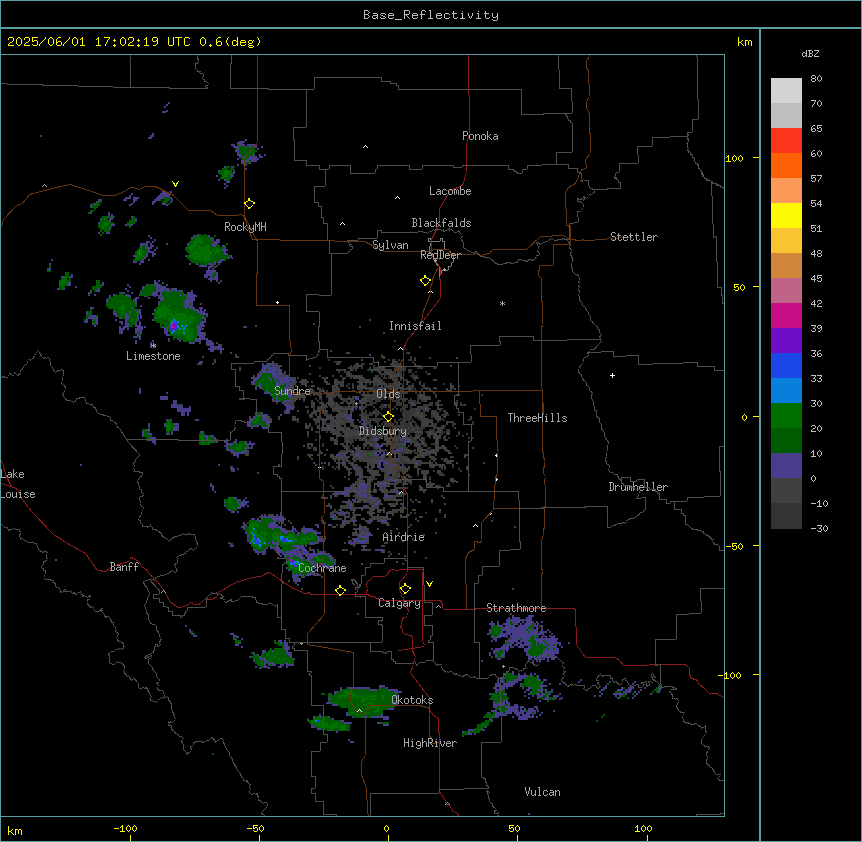The height and width of the screenshot is (842, 862).
Task: Click the Innisfail city label
Action: coord(415,326)
